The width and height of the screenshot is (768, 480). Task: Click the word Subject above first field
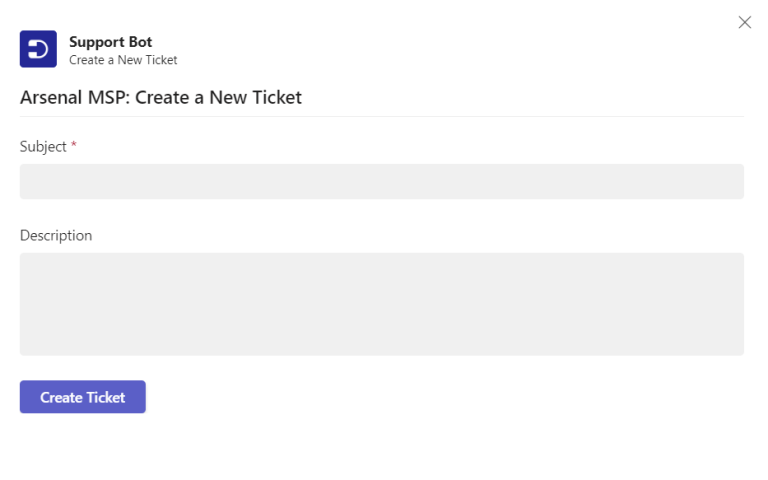coord(43,147)
